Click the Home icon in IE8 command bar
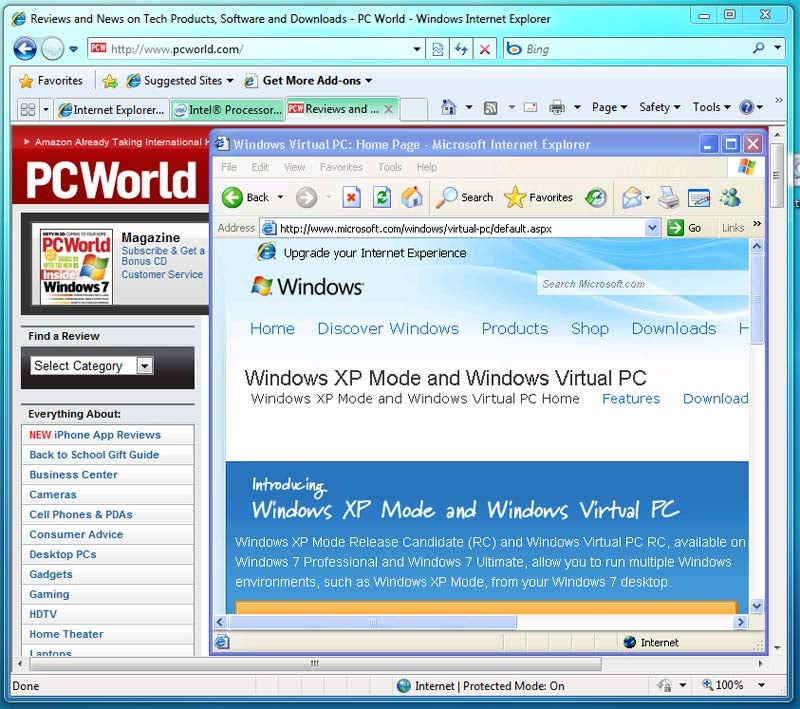The width and height of the screenshot is (800, 709). [448, 107]
